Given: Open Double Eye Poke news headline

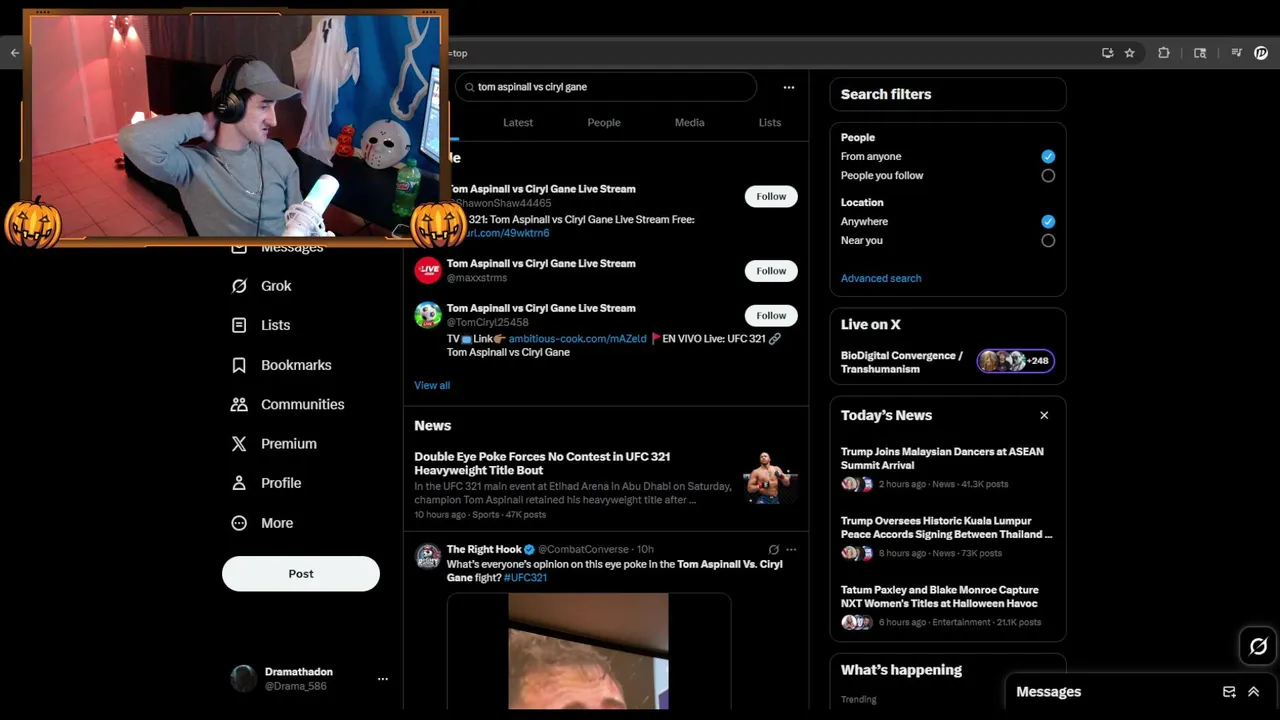Looking at the screenshot, I should [x=542, y=463].
